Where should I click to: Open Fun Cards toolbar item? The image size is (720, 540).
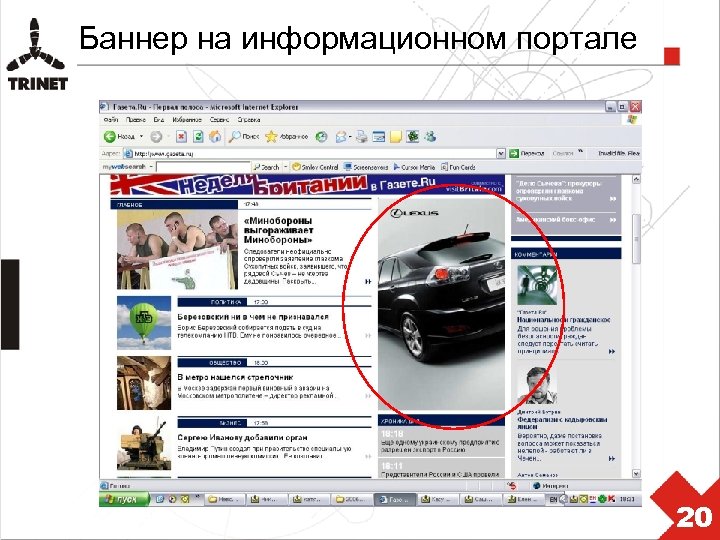(458, 167)
